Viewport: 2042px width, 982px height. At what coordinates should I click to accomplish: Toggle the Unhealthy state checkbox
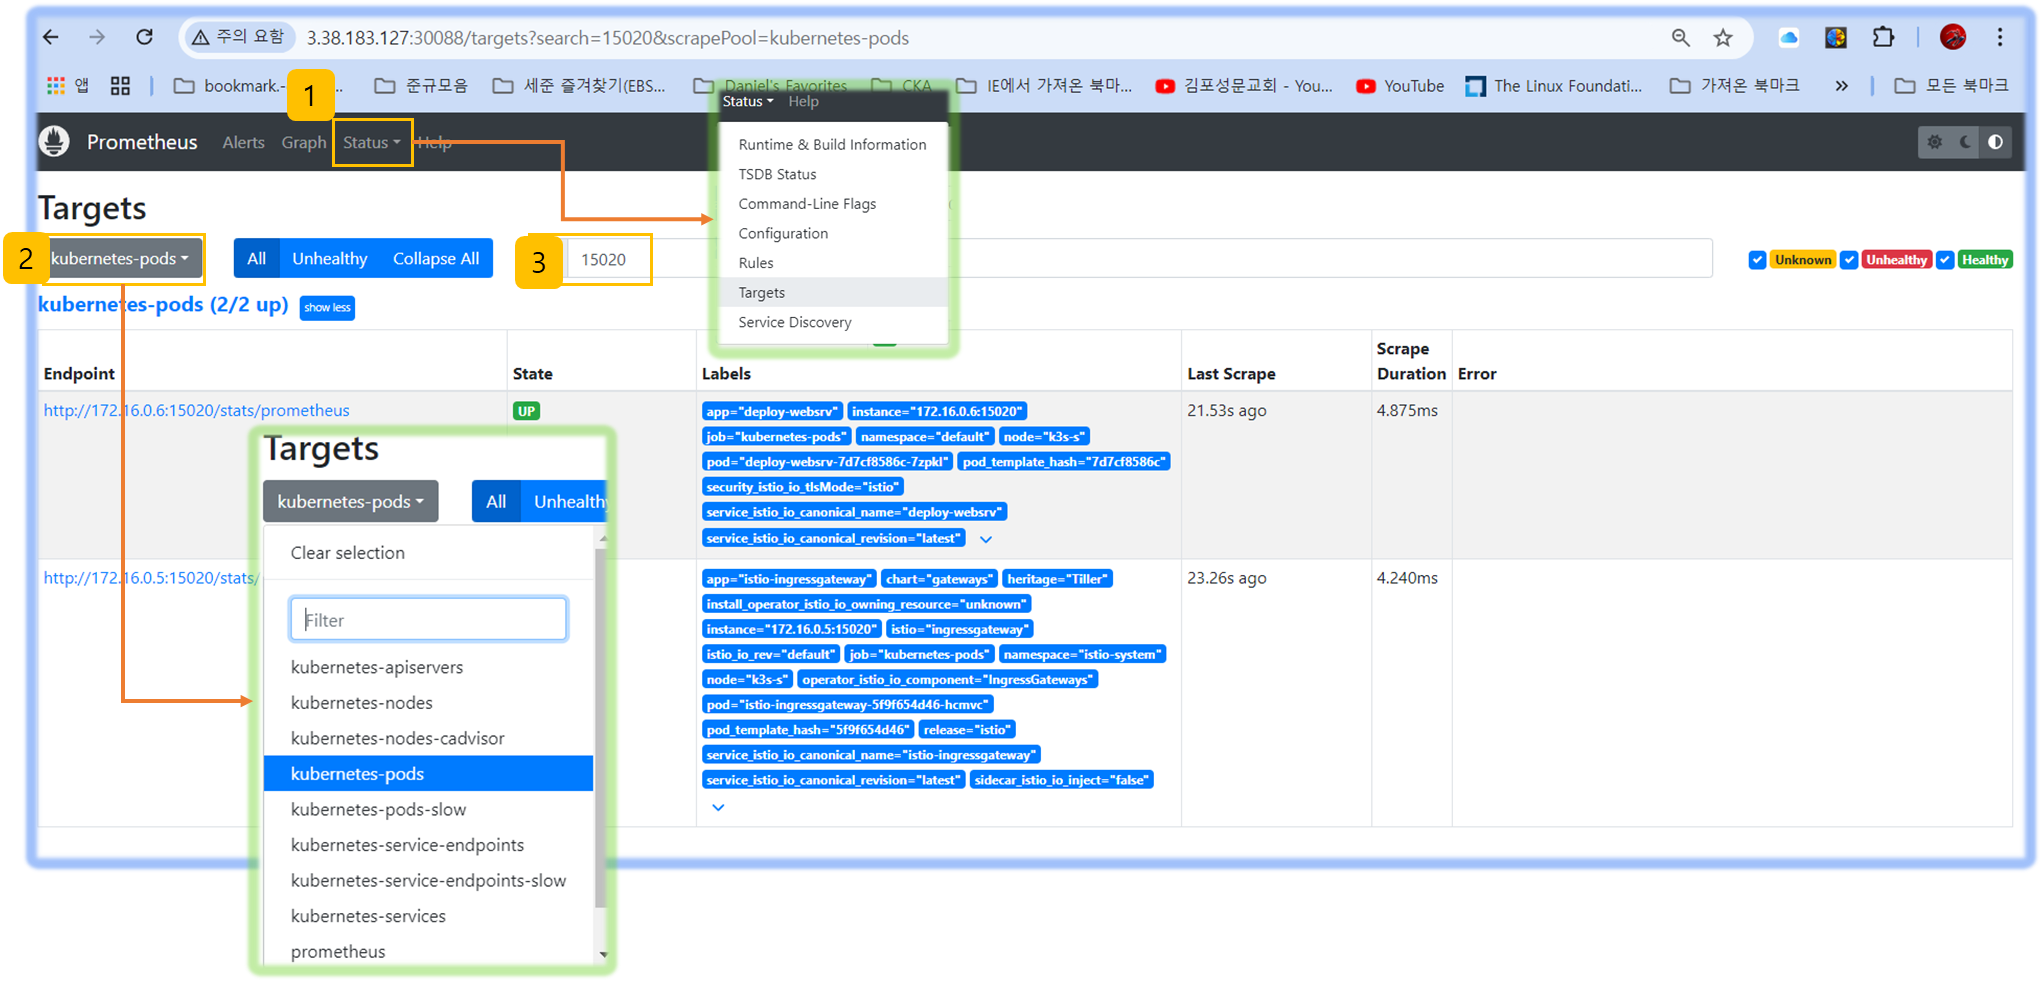pyautogui.click(x=1849, y=260)
